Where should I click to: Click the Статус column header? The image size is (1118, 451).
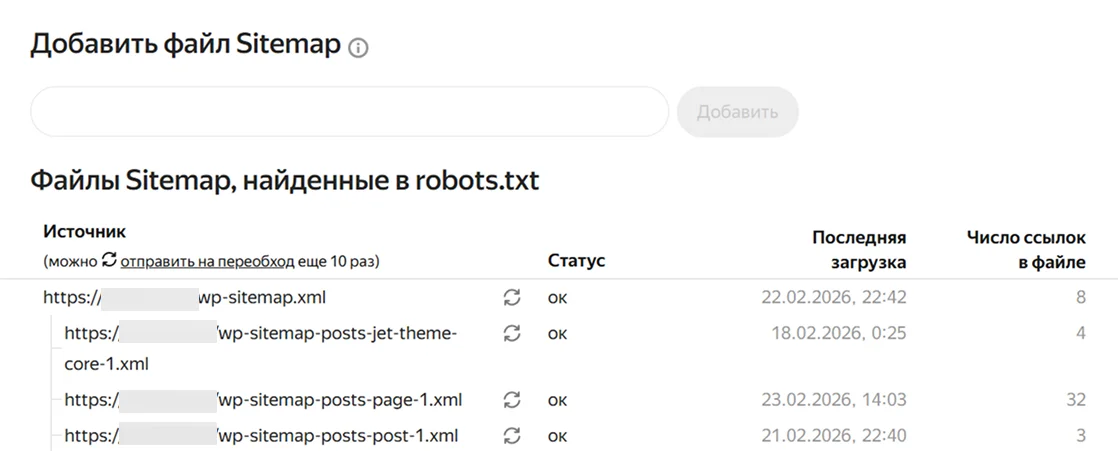pos(577,261)
